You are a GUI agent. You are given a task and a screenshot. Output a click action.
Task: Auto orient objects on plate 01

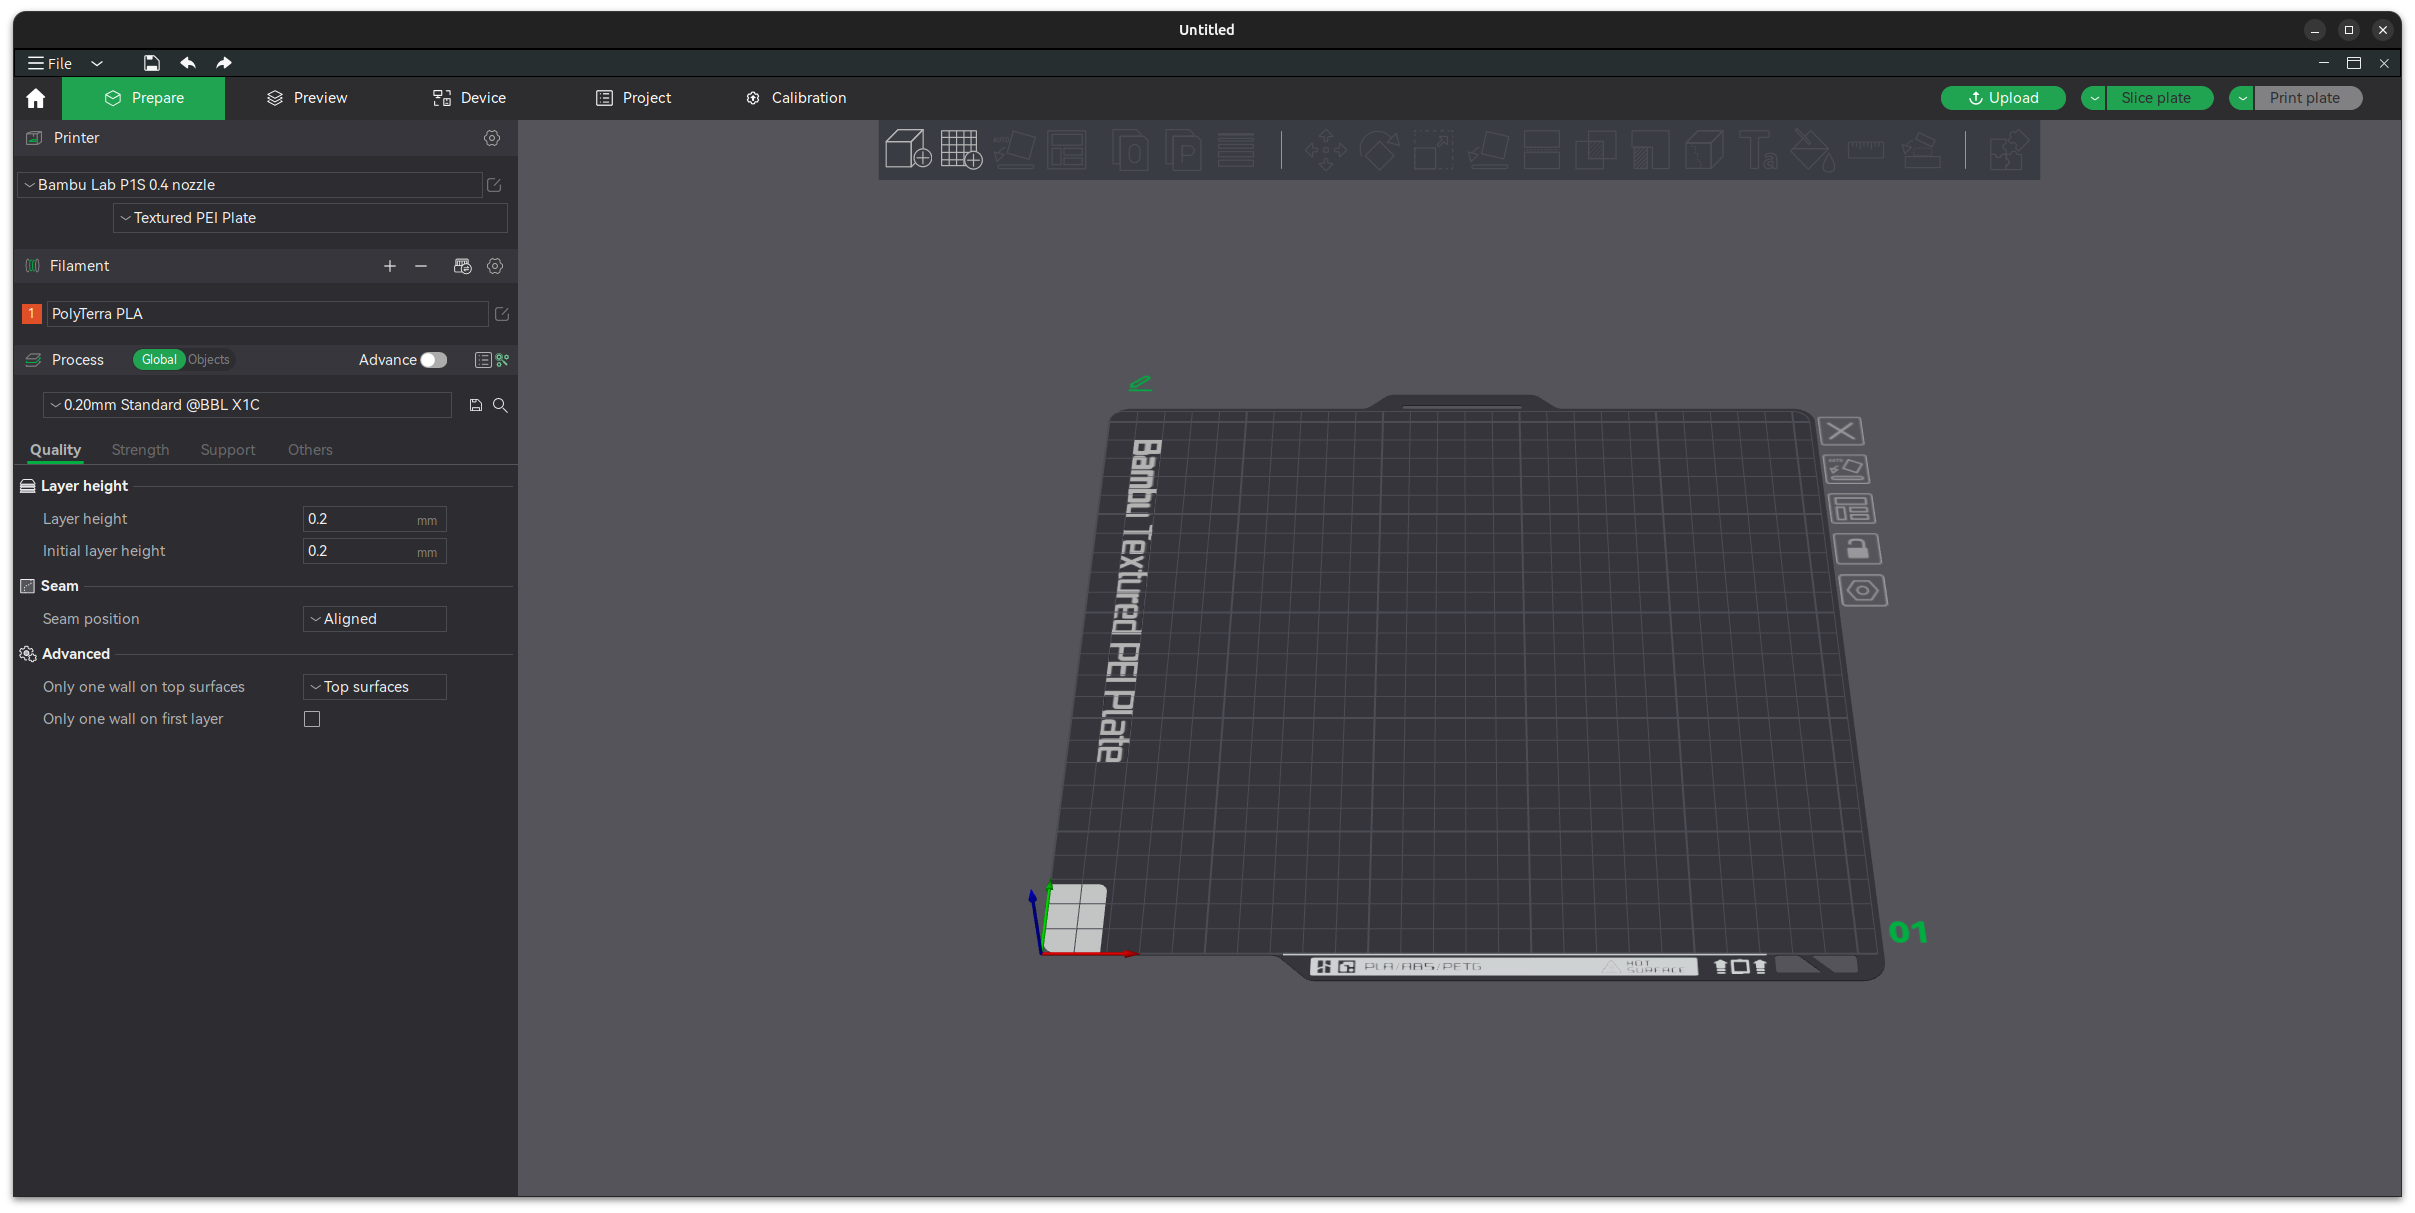pos(1846,469)
